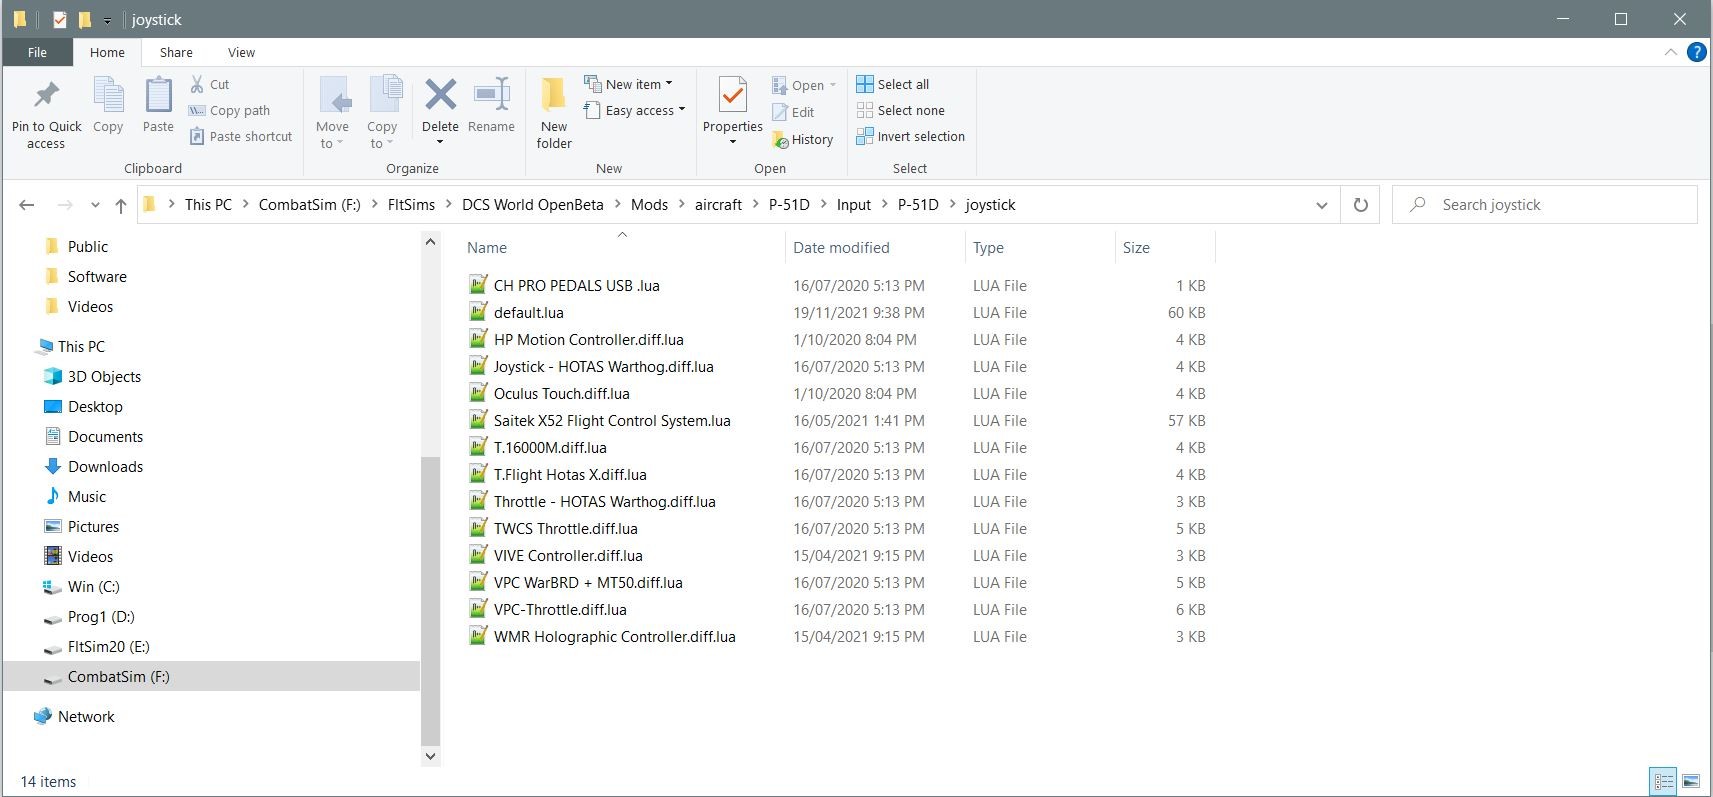Switch to the View tab

point(241,53)
